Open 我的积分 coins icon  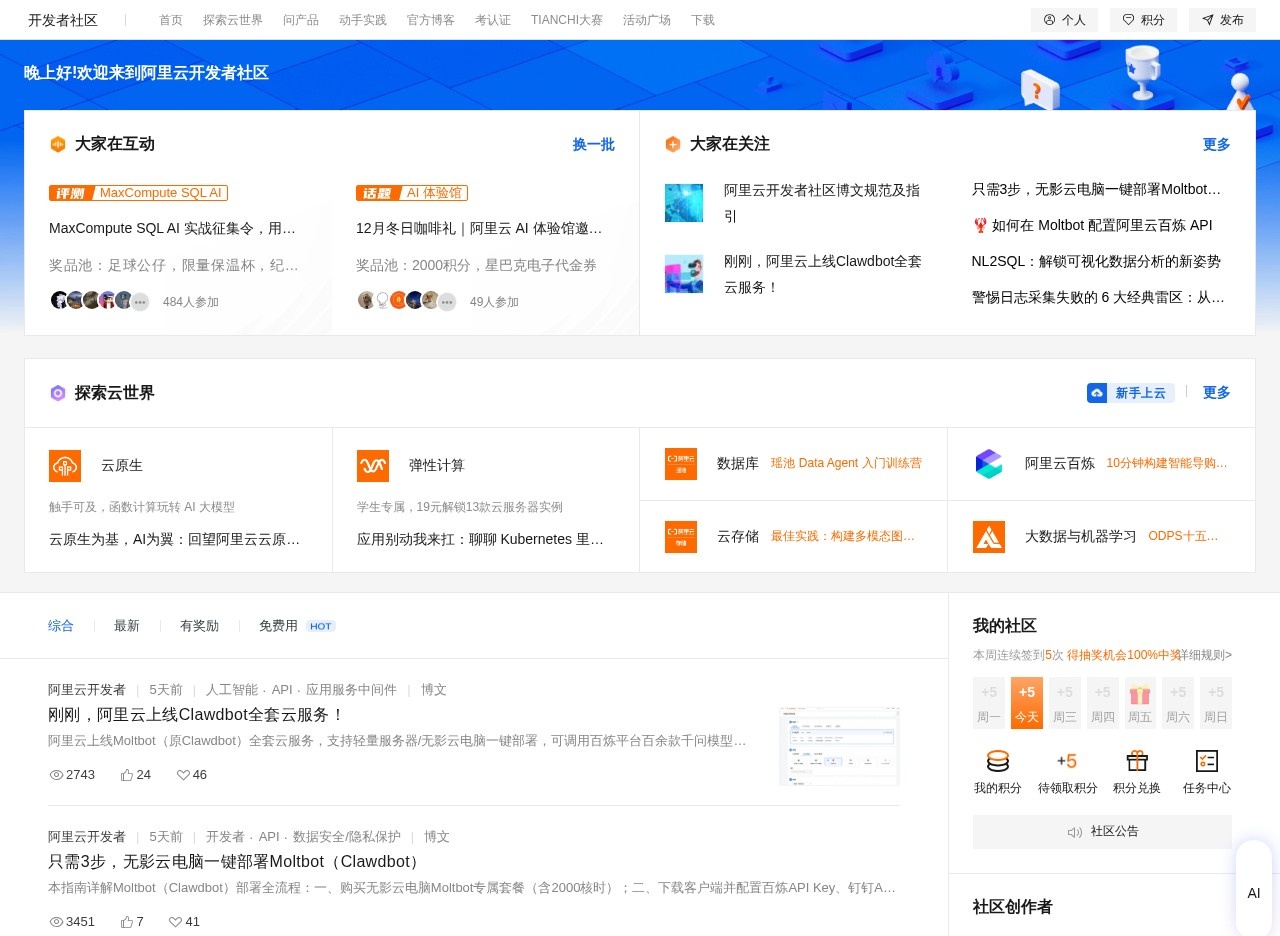(997, 760)
